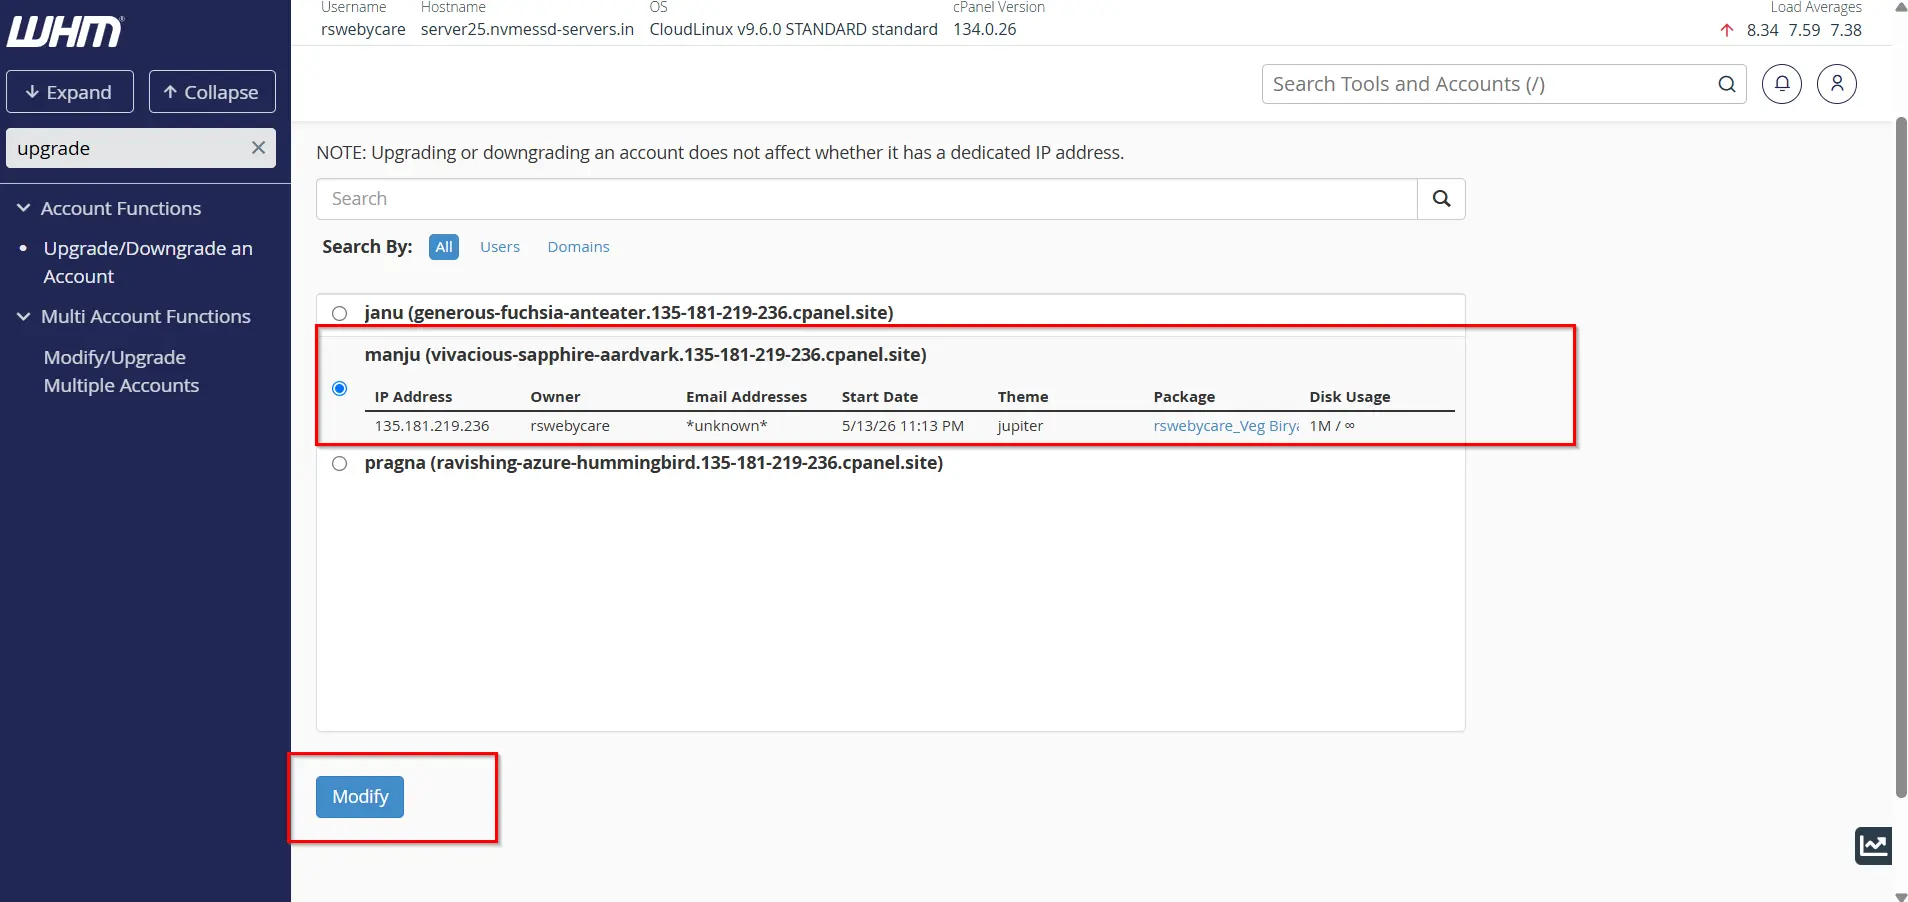1908x902 pixels.
Task: Select the janu account radio button
Action: pos(340,314)
